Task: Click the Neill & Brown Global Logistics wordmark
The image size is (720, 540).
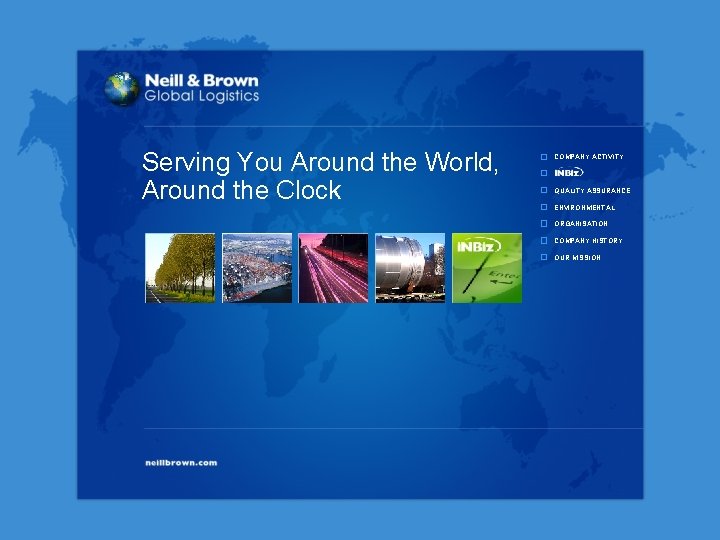Action: (x=202, y=88)
